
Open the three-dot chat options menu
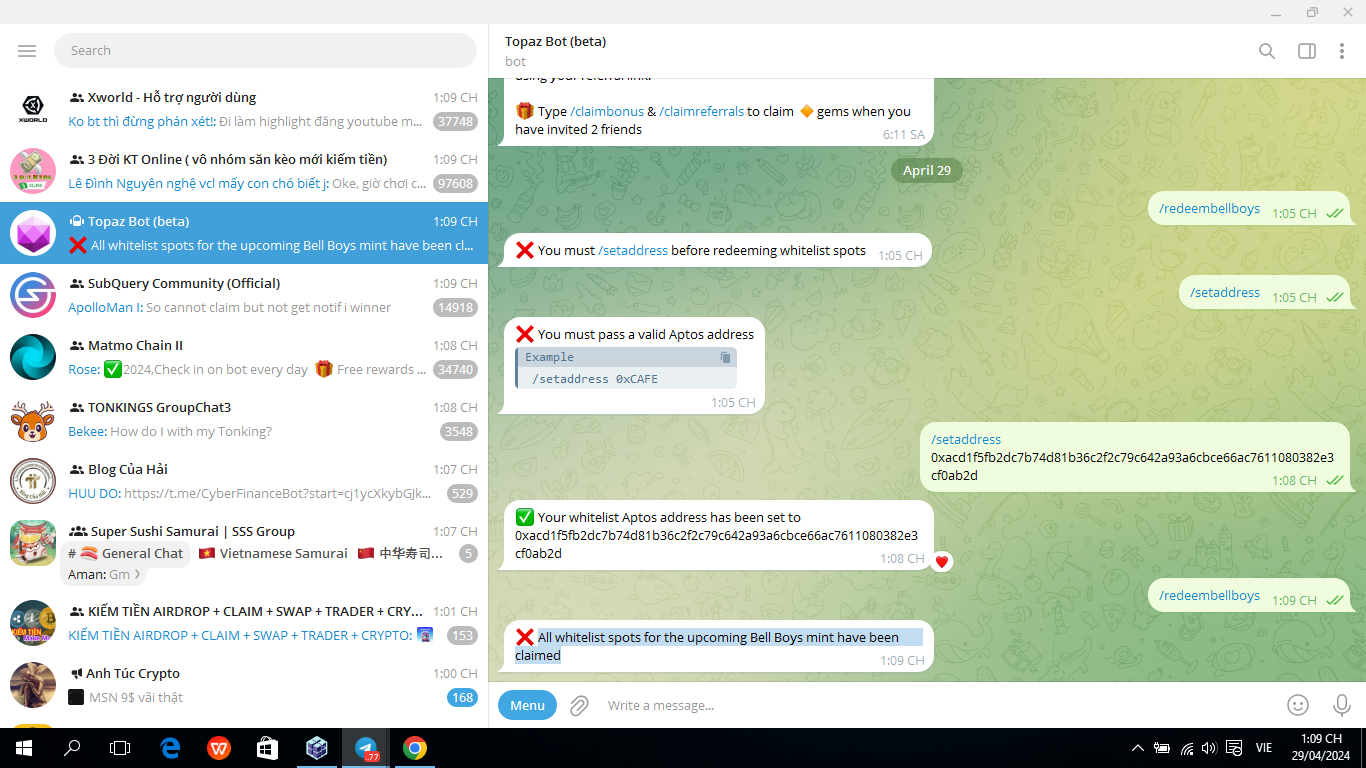tap(1342, 51)
